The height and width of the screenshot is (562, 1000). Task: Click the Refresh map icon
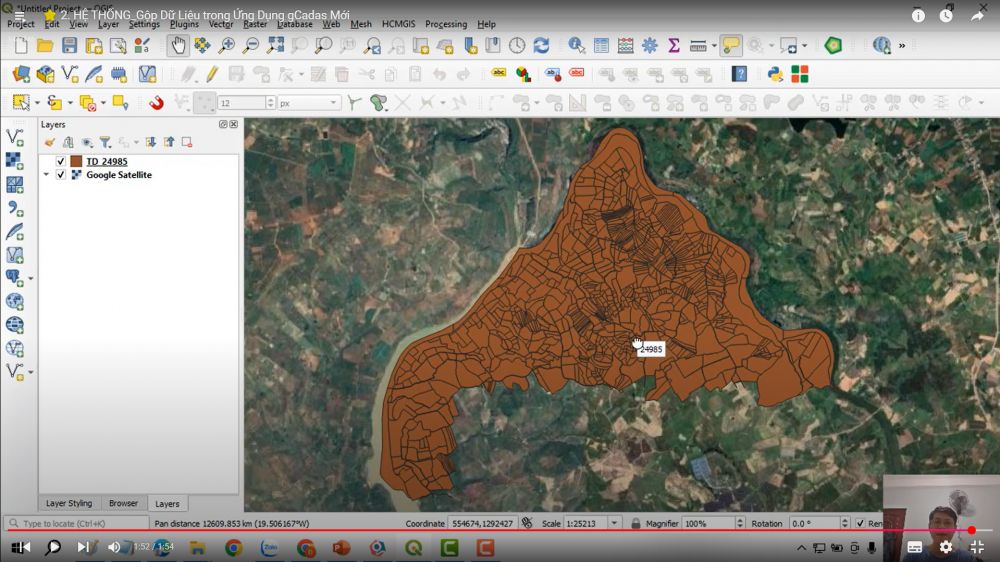click(541, 45)
